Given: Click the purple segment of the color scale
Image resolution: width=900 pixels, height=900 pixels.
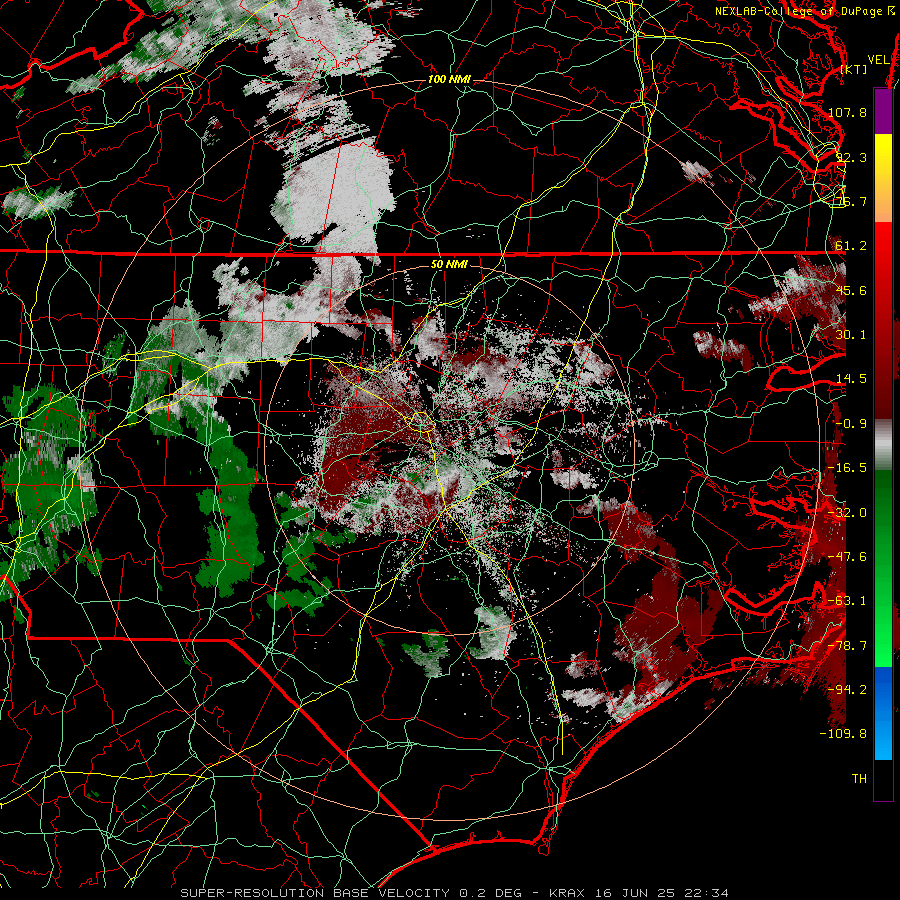Looking at the screenshot, I should [883, 111].
